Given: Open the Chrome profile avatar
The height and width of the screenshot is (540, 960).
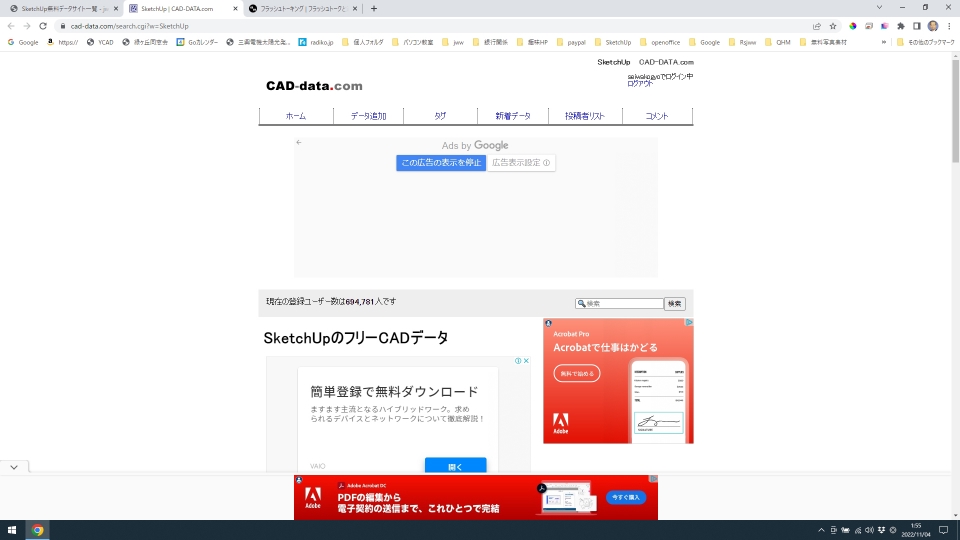Looking at the screenshot, I should point(933,26).
